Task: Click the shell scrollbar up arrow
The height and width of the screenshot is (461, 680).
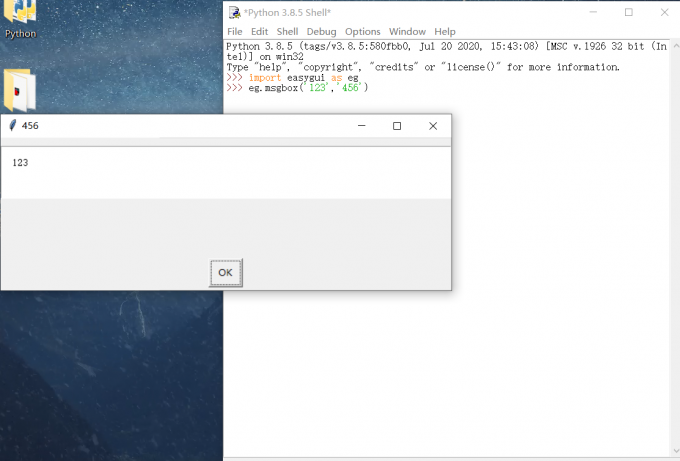Action: [x=676, y=45]
